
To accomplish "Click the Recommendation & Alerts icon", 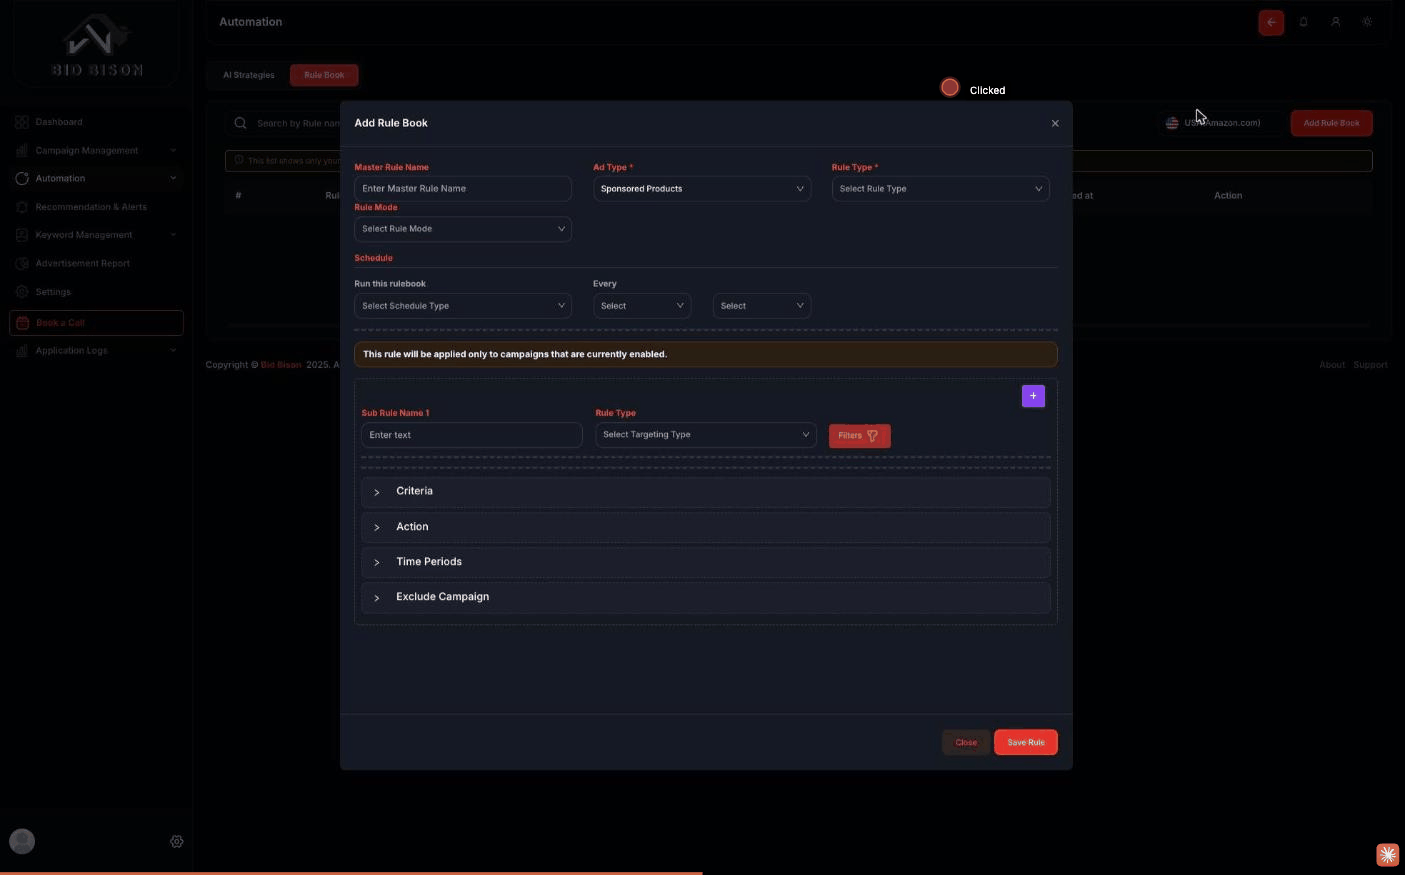I will (x=22, y=207).
